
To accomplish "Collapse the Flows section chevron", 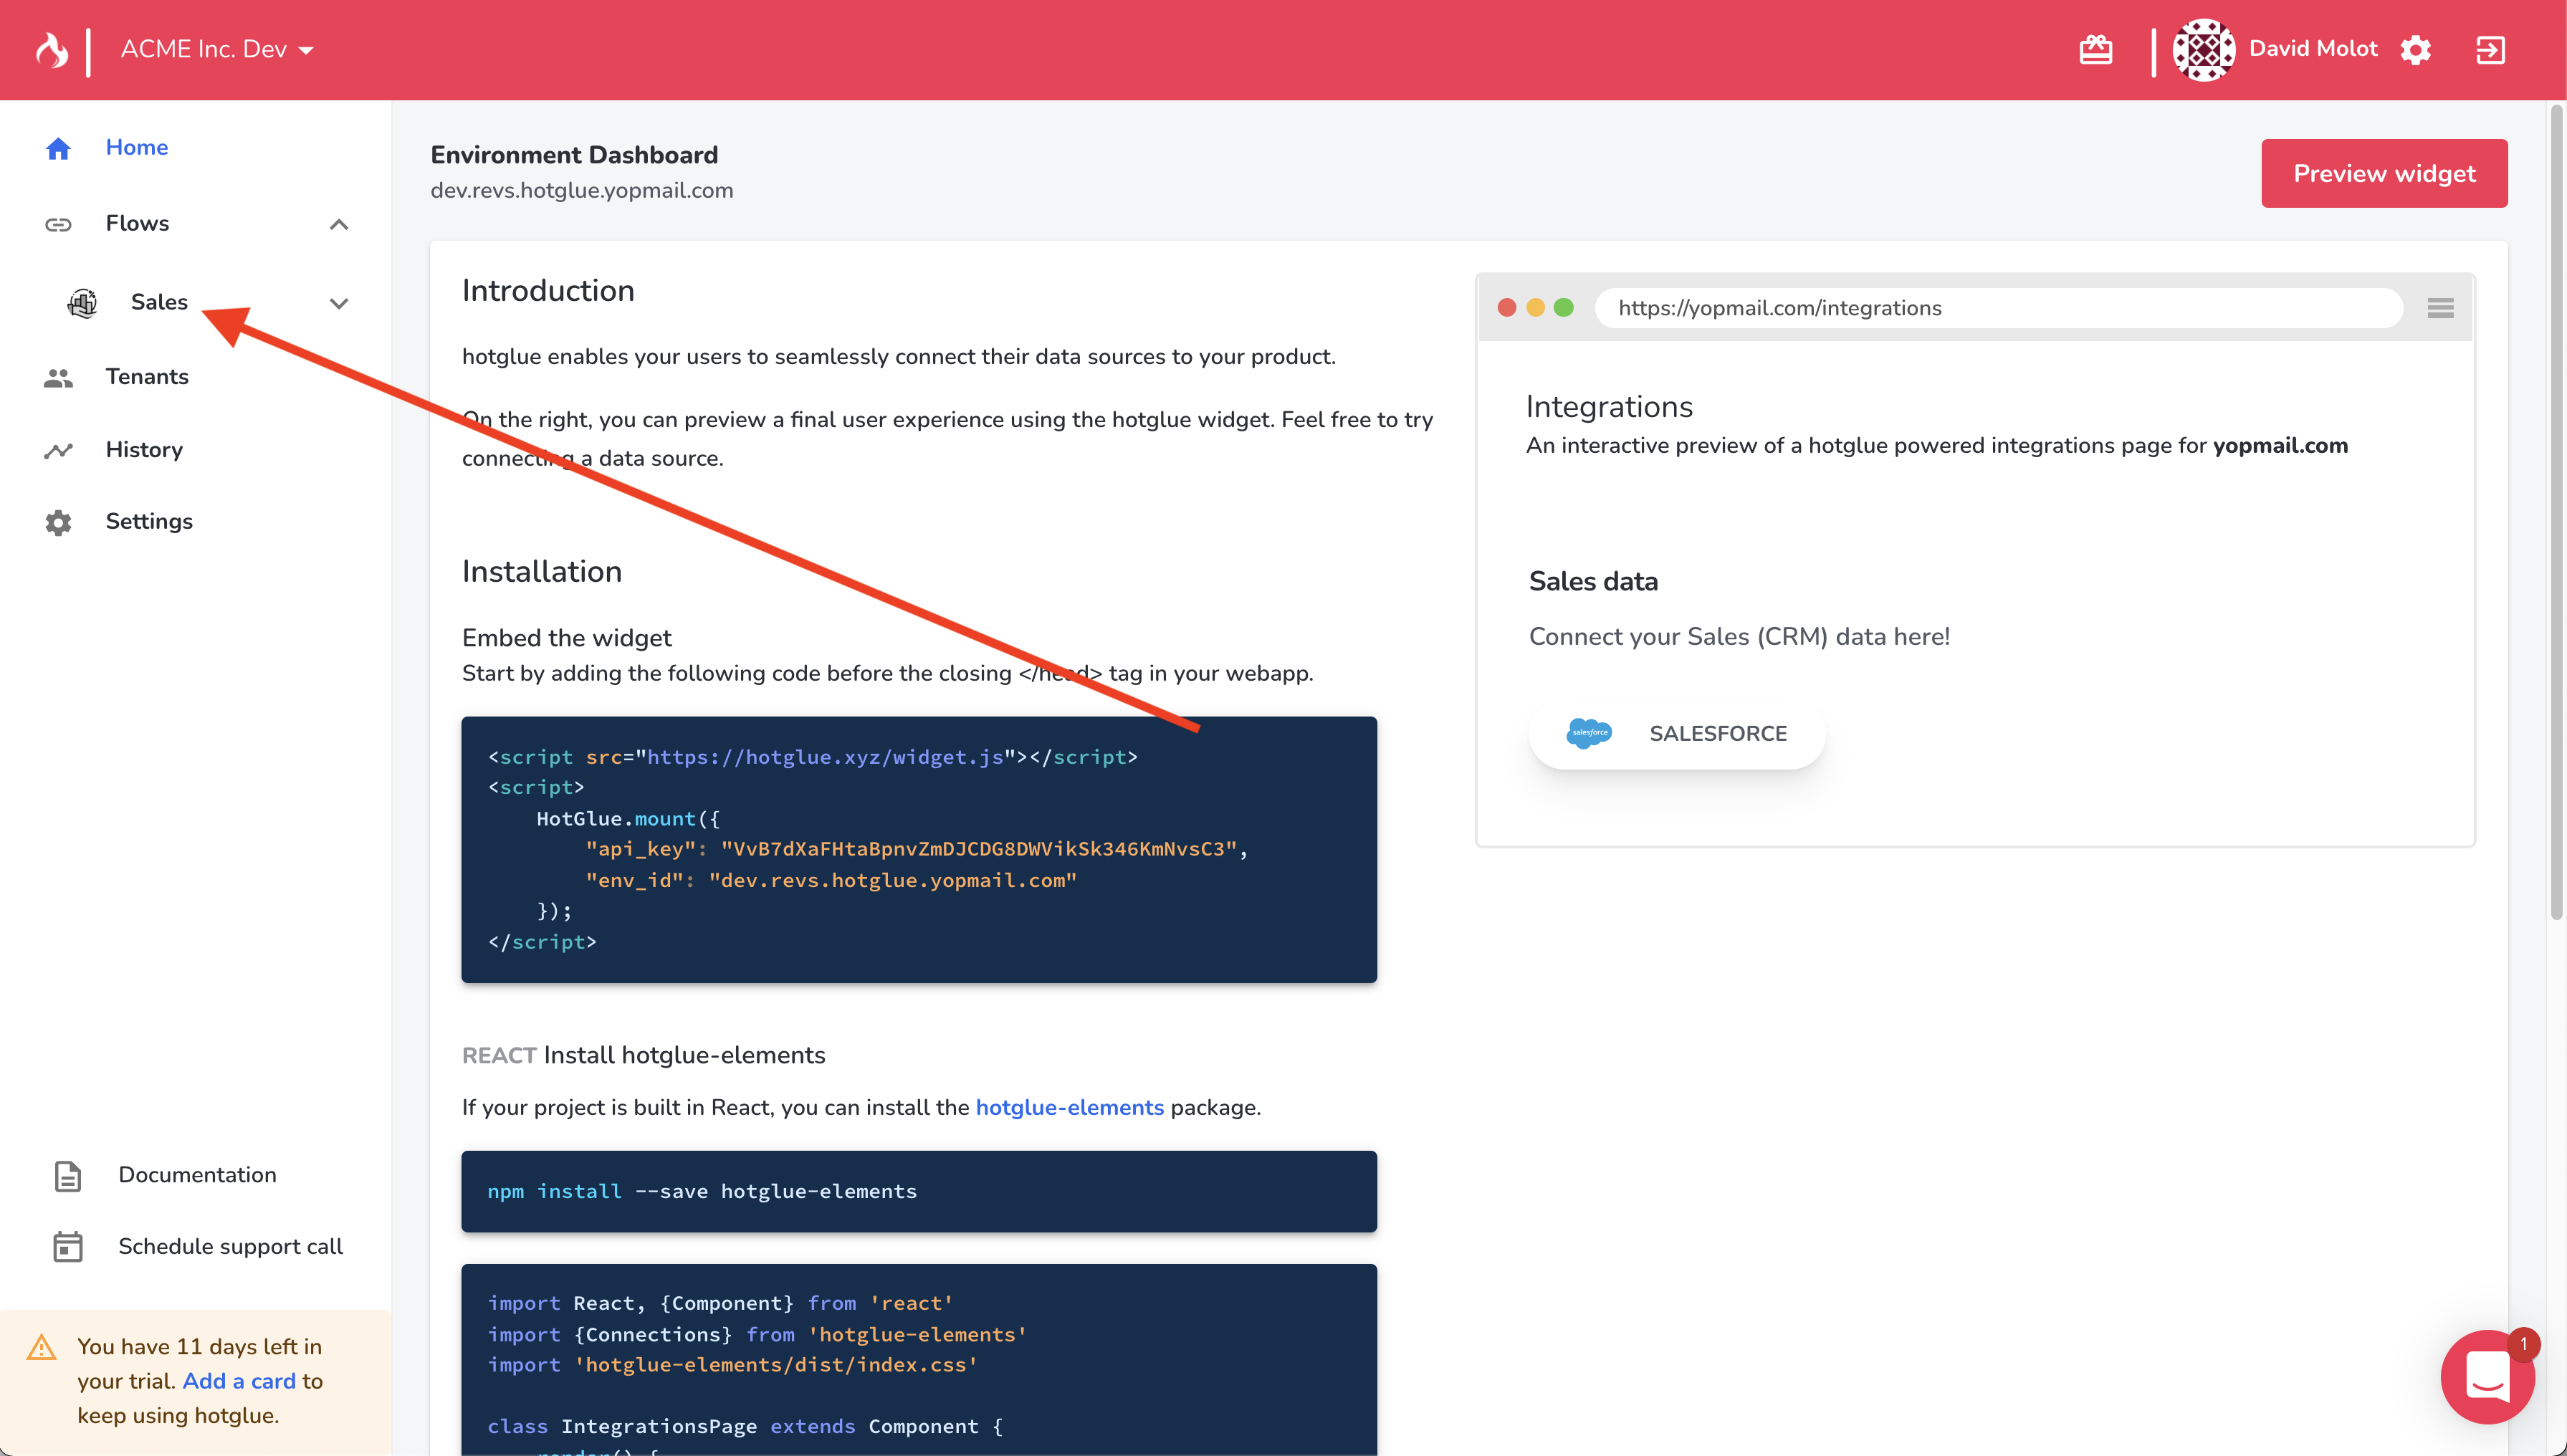I will (339, 224).
